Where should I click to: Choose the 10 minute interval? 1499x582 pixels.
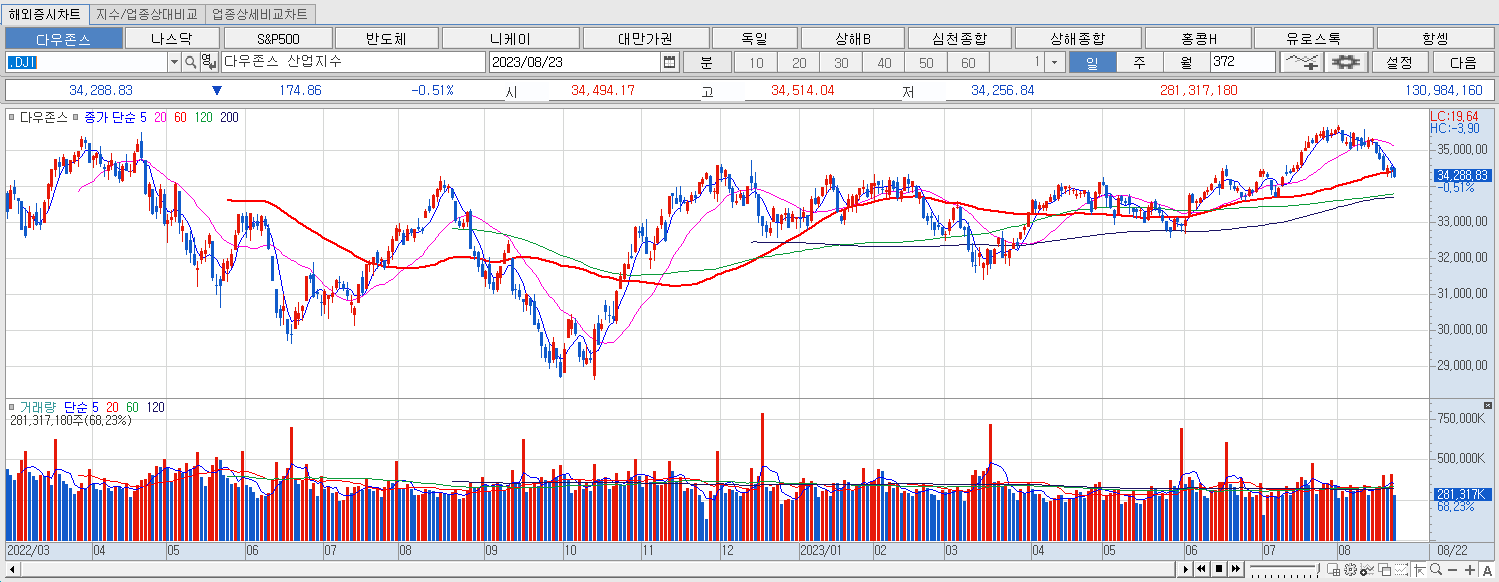[756, 62]
